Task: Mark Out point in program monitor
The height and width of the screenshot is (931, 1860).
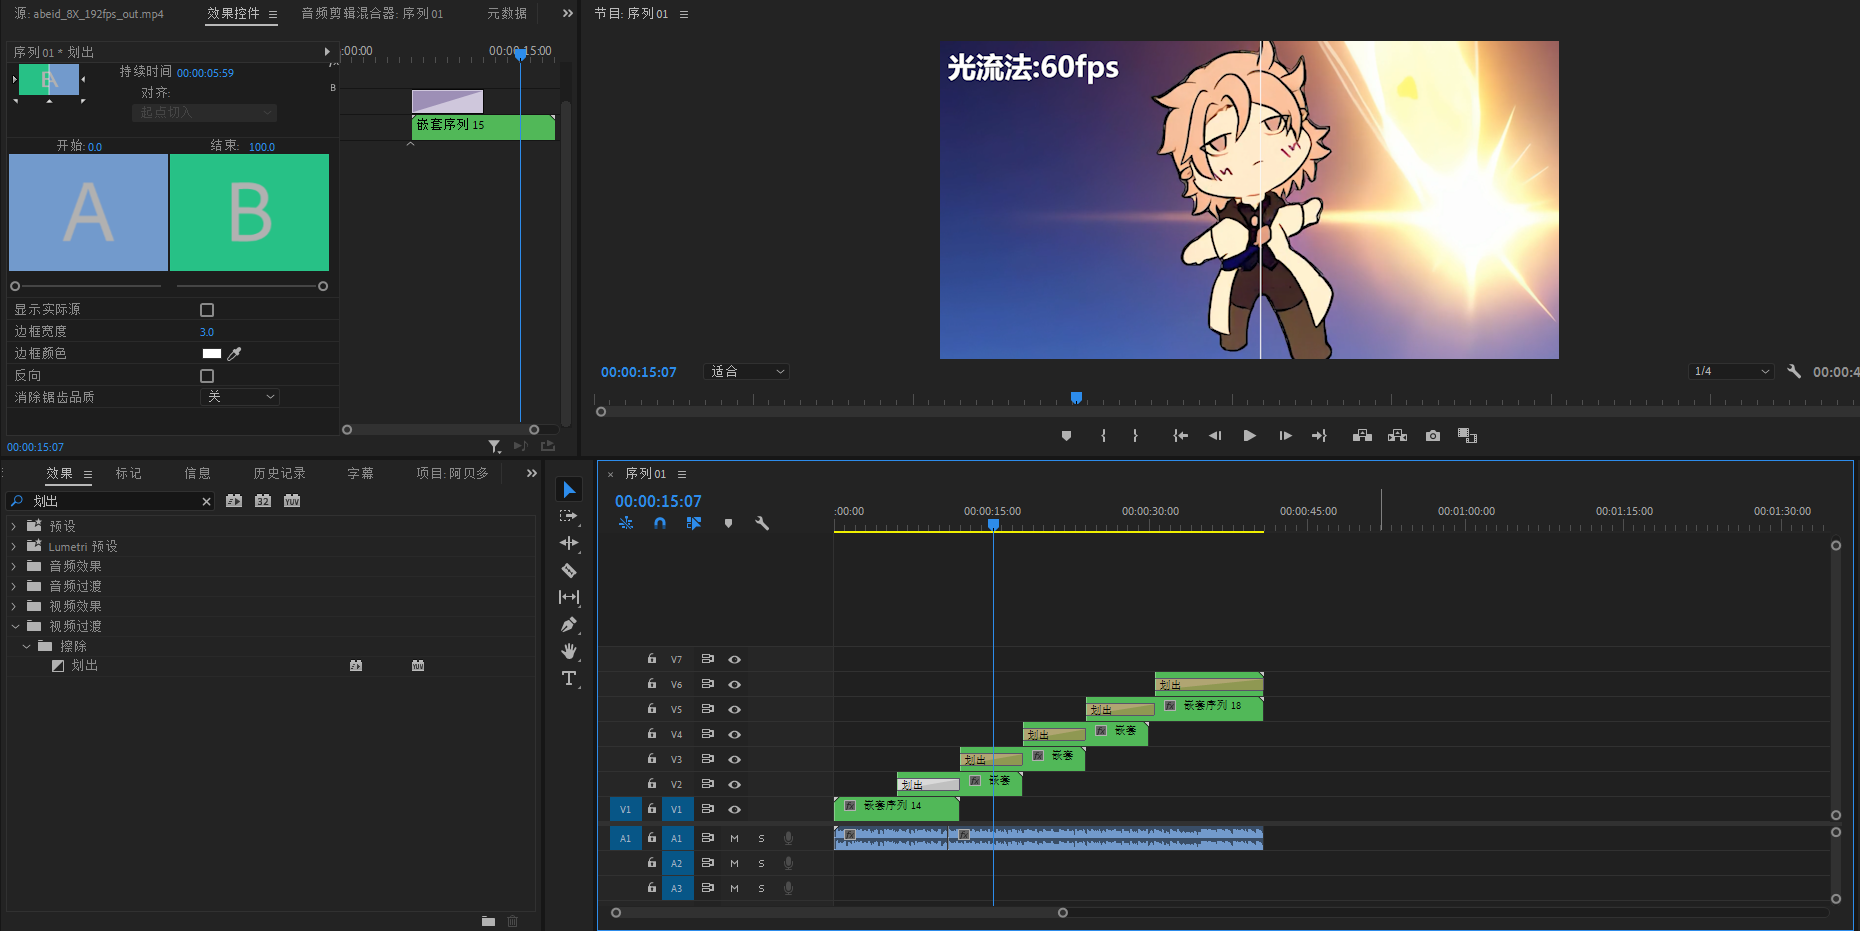Action: tap(1135, 436)
